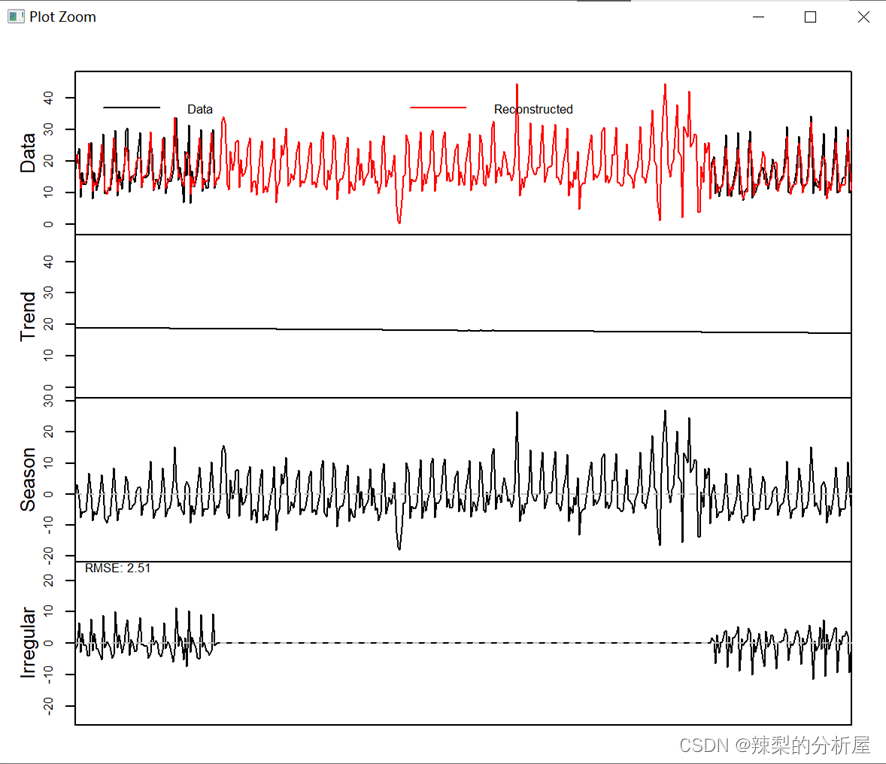The width and height of the screenshot is (886, 764).
Task: Click the black 'Data' legend line
Action: pos(132,107)
